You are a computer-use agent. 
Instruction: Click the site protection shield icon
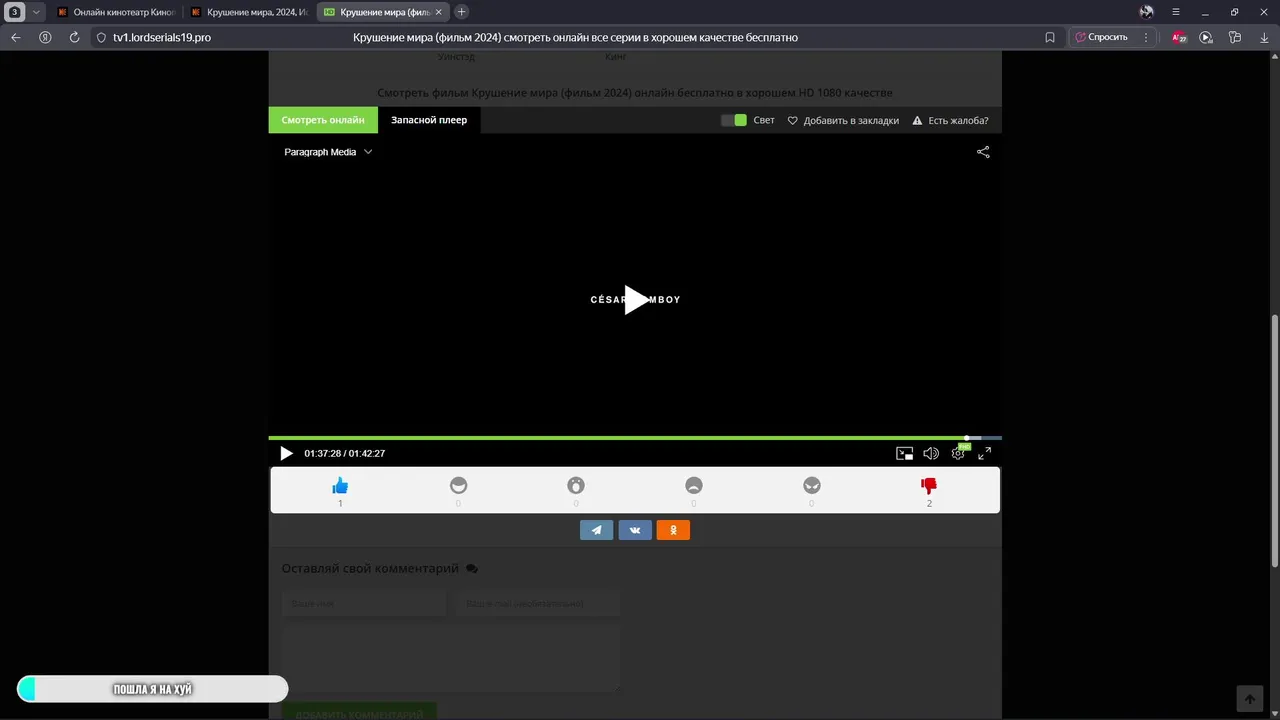(100, 37)
